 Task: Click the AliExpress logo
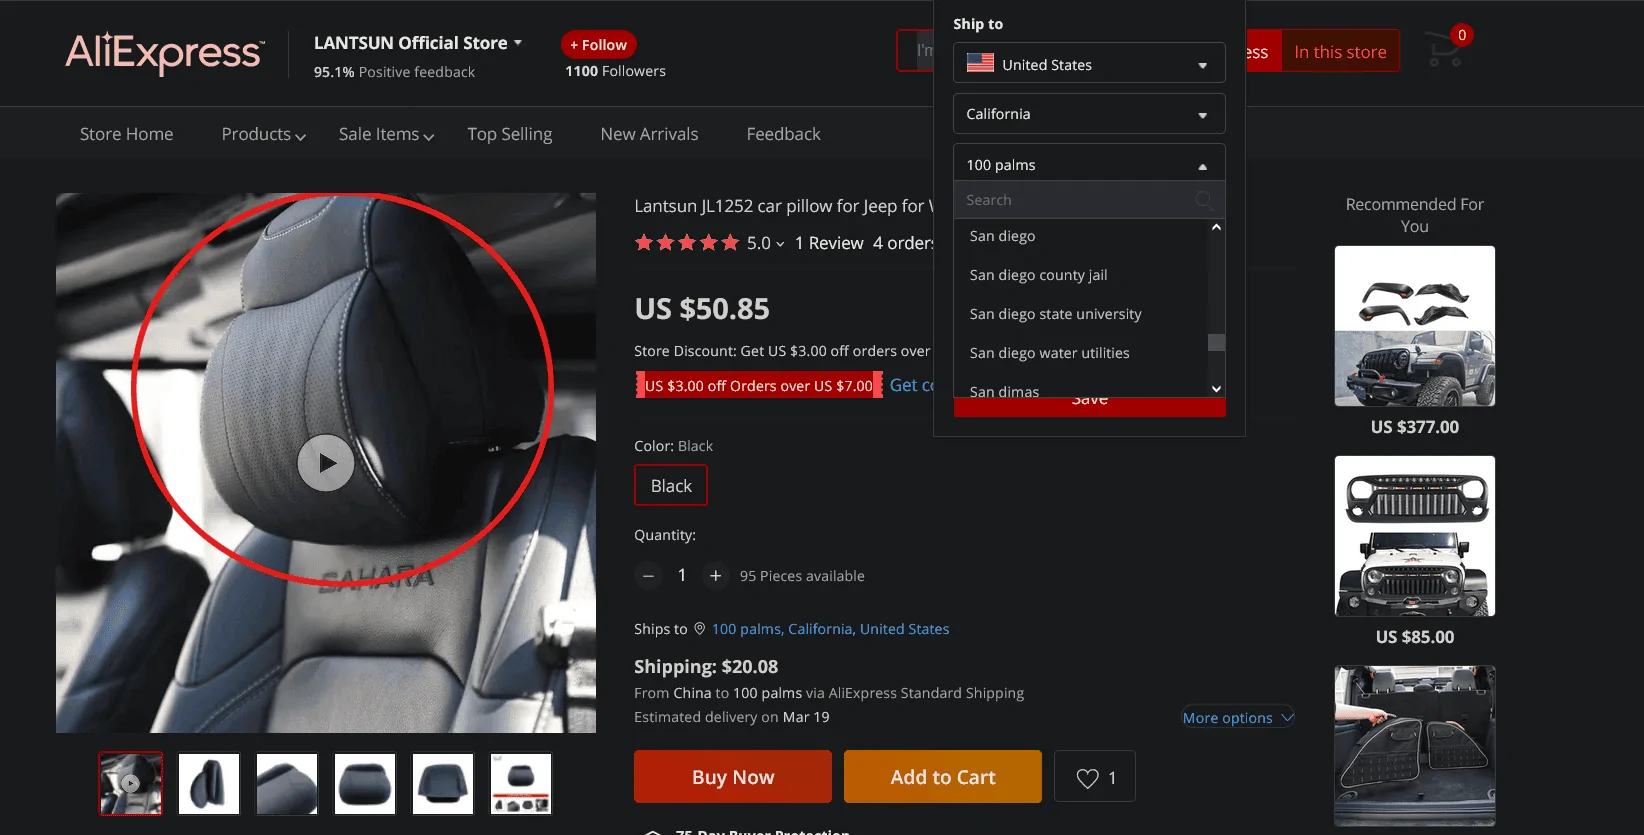pos(165,52)
